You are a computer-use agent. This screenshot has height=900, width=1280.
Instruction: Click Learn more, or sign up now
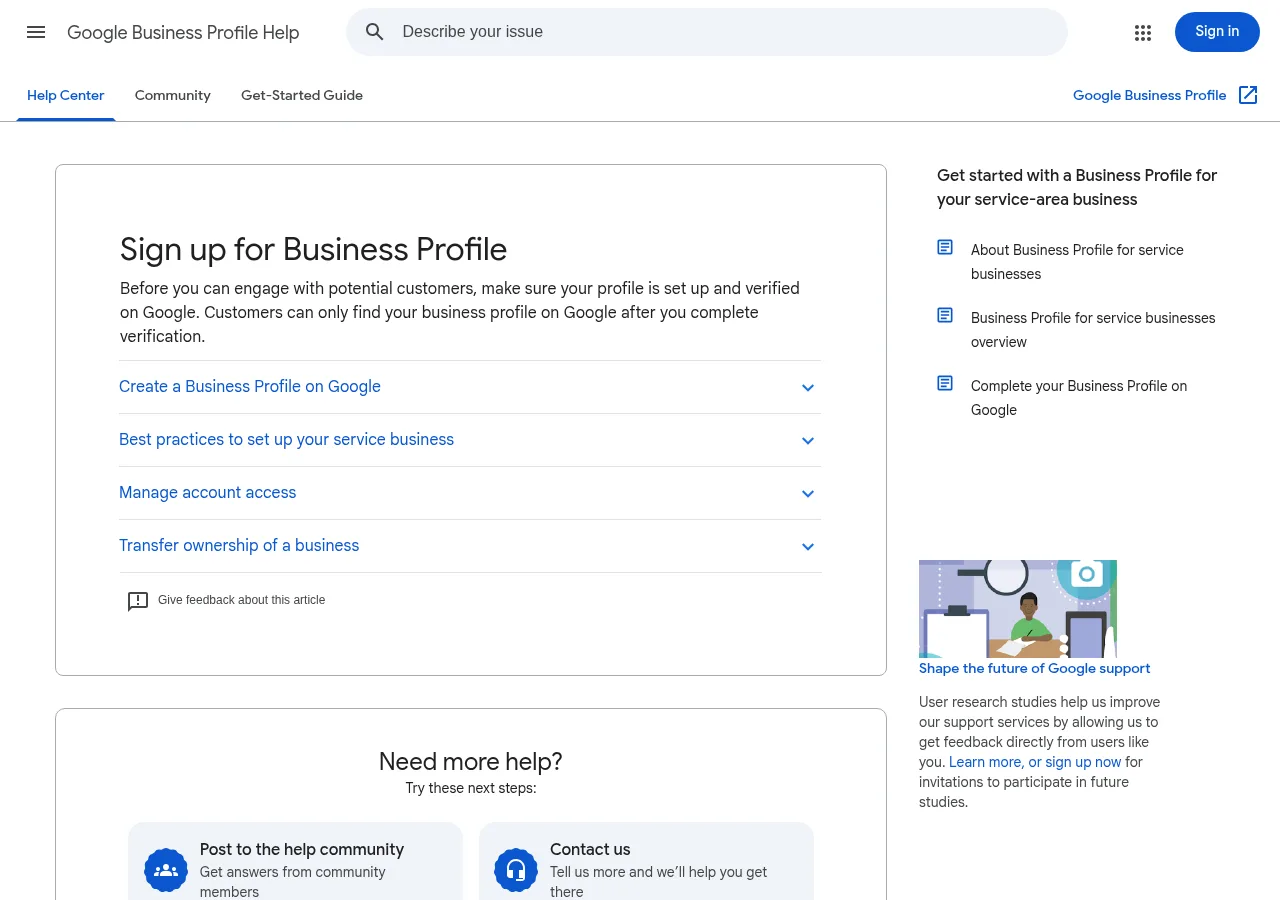[x=1035, y=762]
